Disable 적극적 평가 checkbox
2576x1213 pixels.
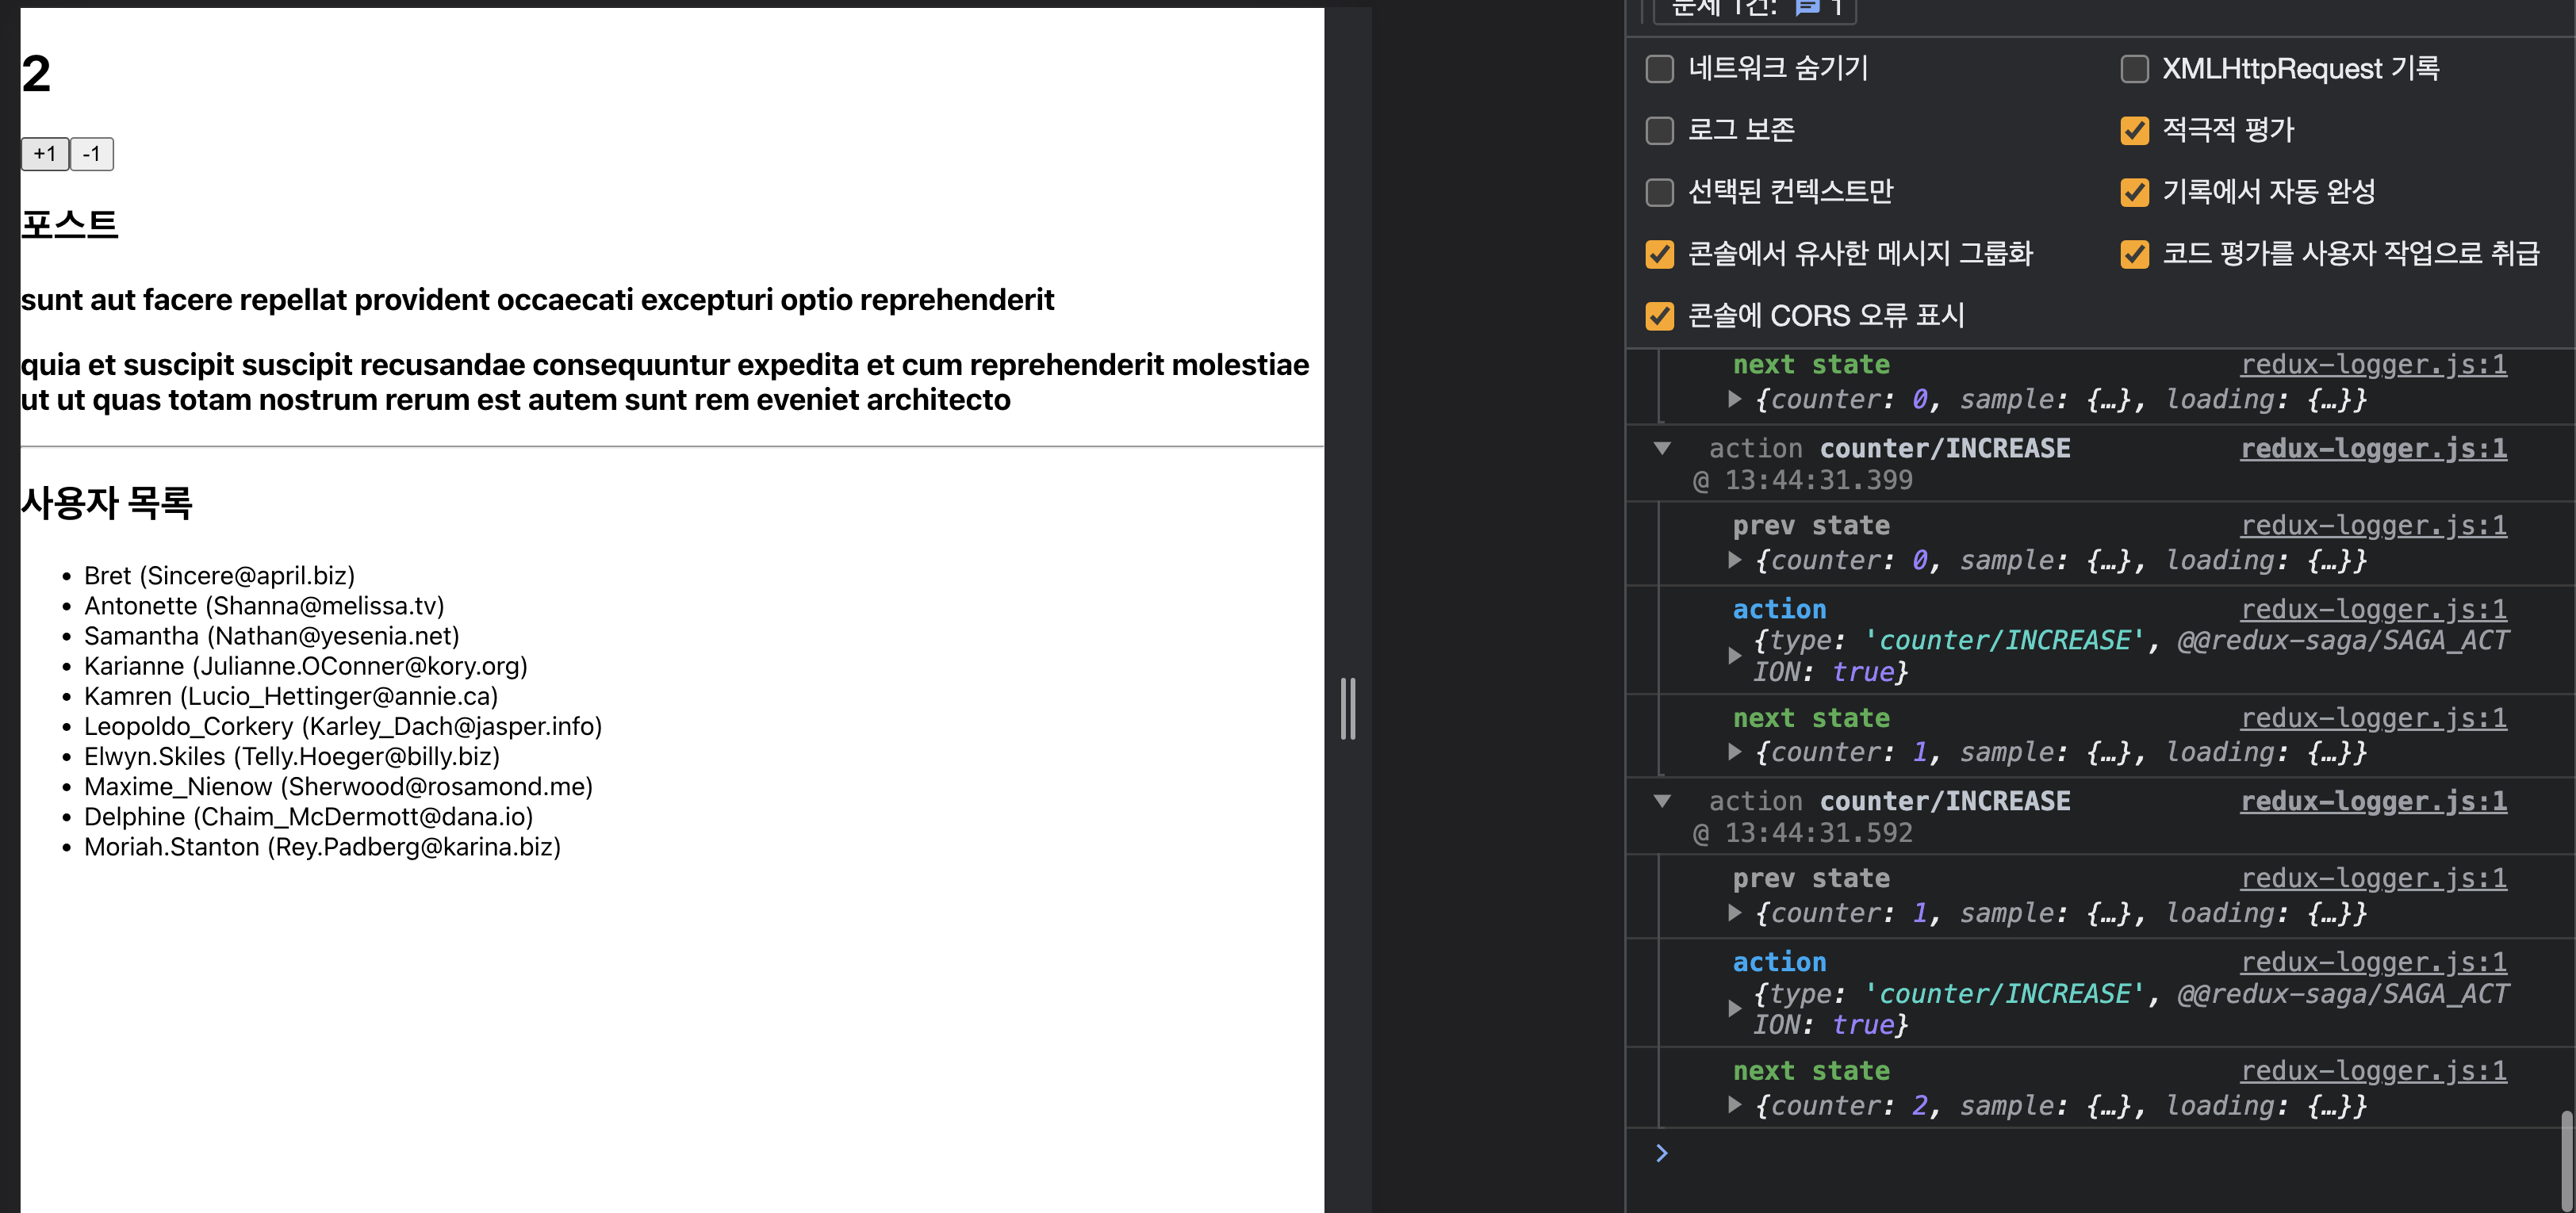[x=2134, y=131]
